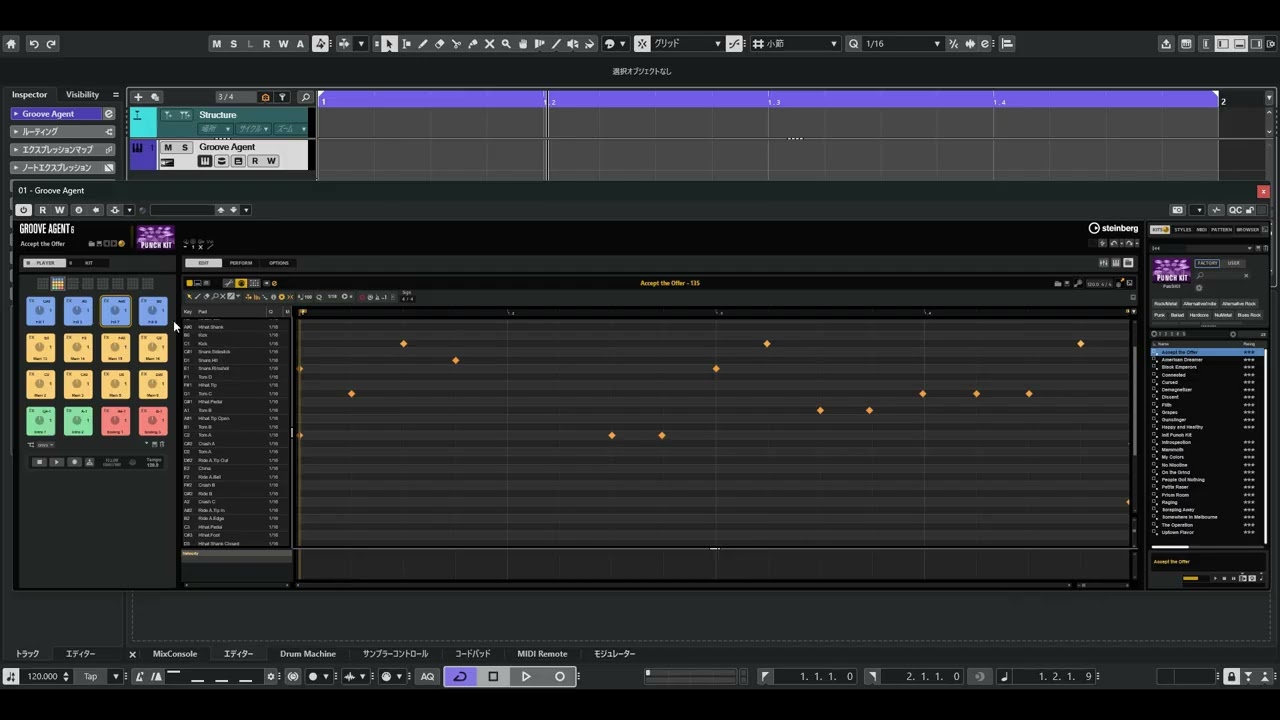Toggle the Cycle loop button
Viewport: 1280px width, 720px height.
(460, 677)
